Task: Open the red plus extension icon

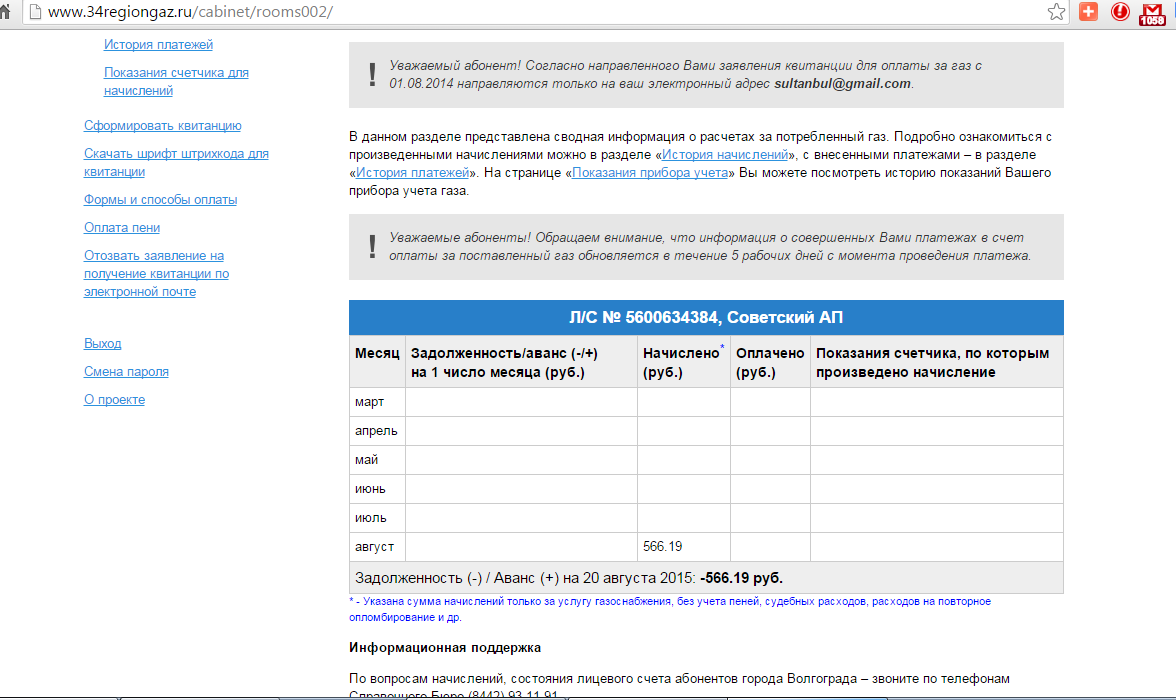Action: [x=1088, y=11]
